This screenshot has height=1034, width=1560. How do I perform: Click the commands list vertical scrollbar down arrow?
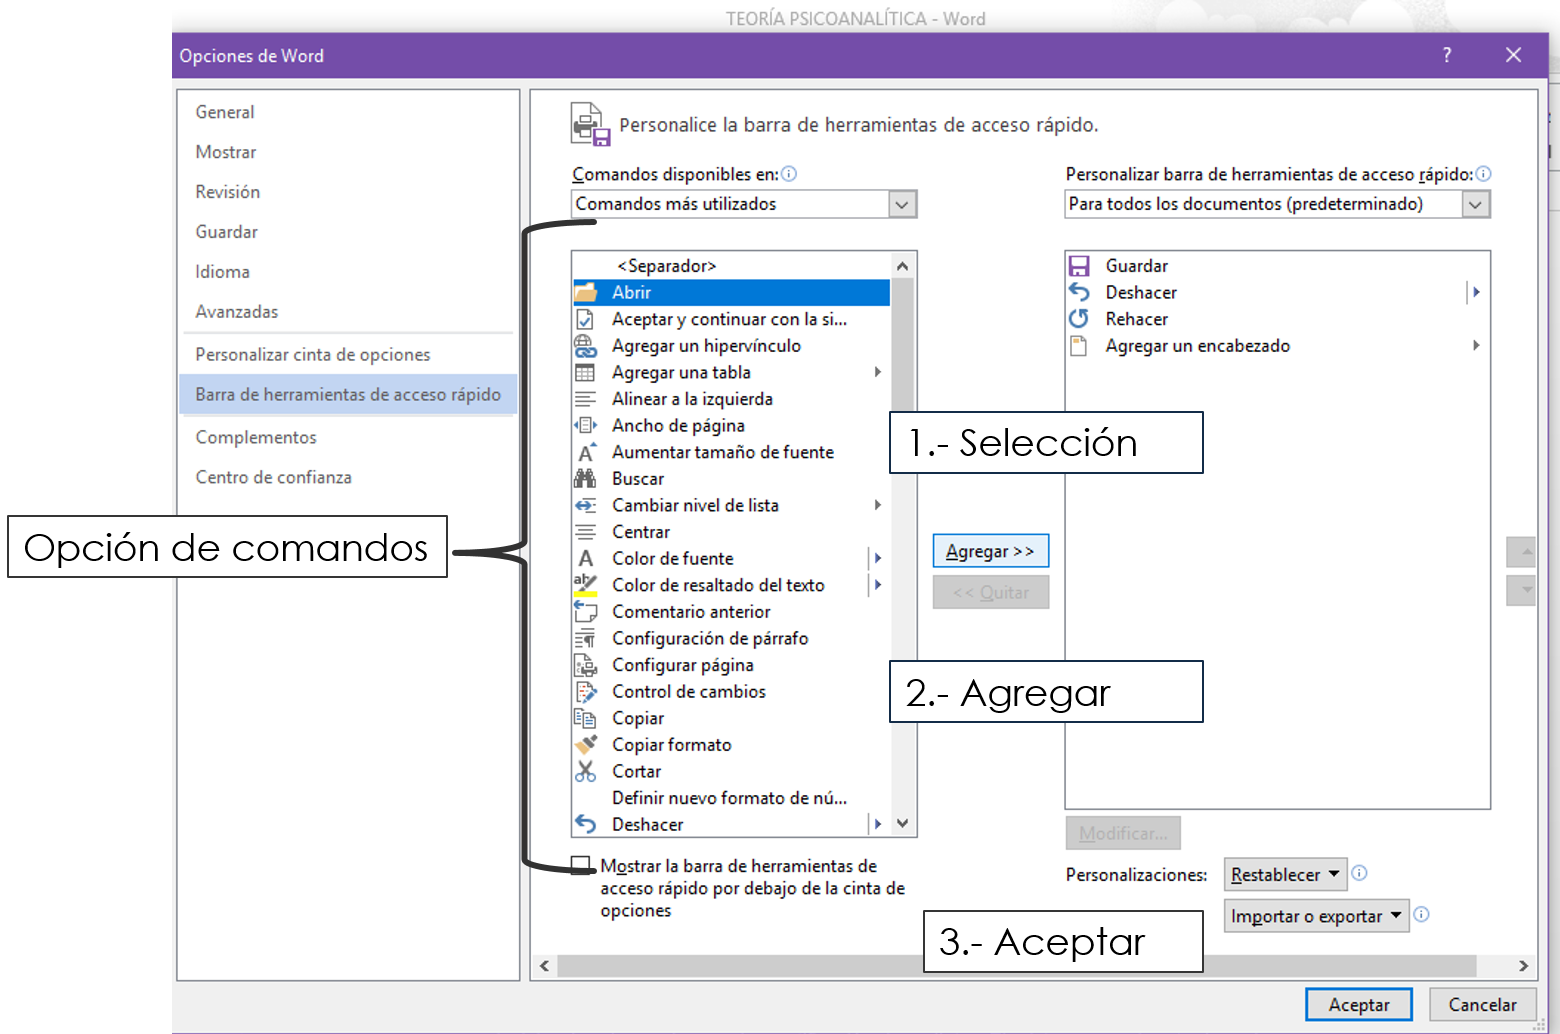[x=902, y=822]
